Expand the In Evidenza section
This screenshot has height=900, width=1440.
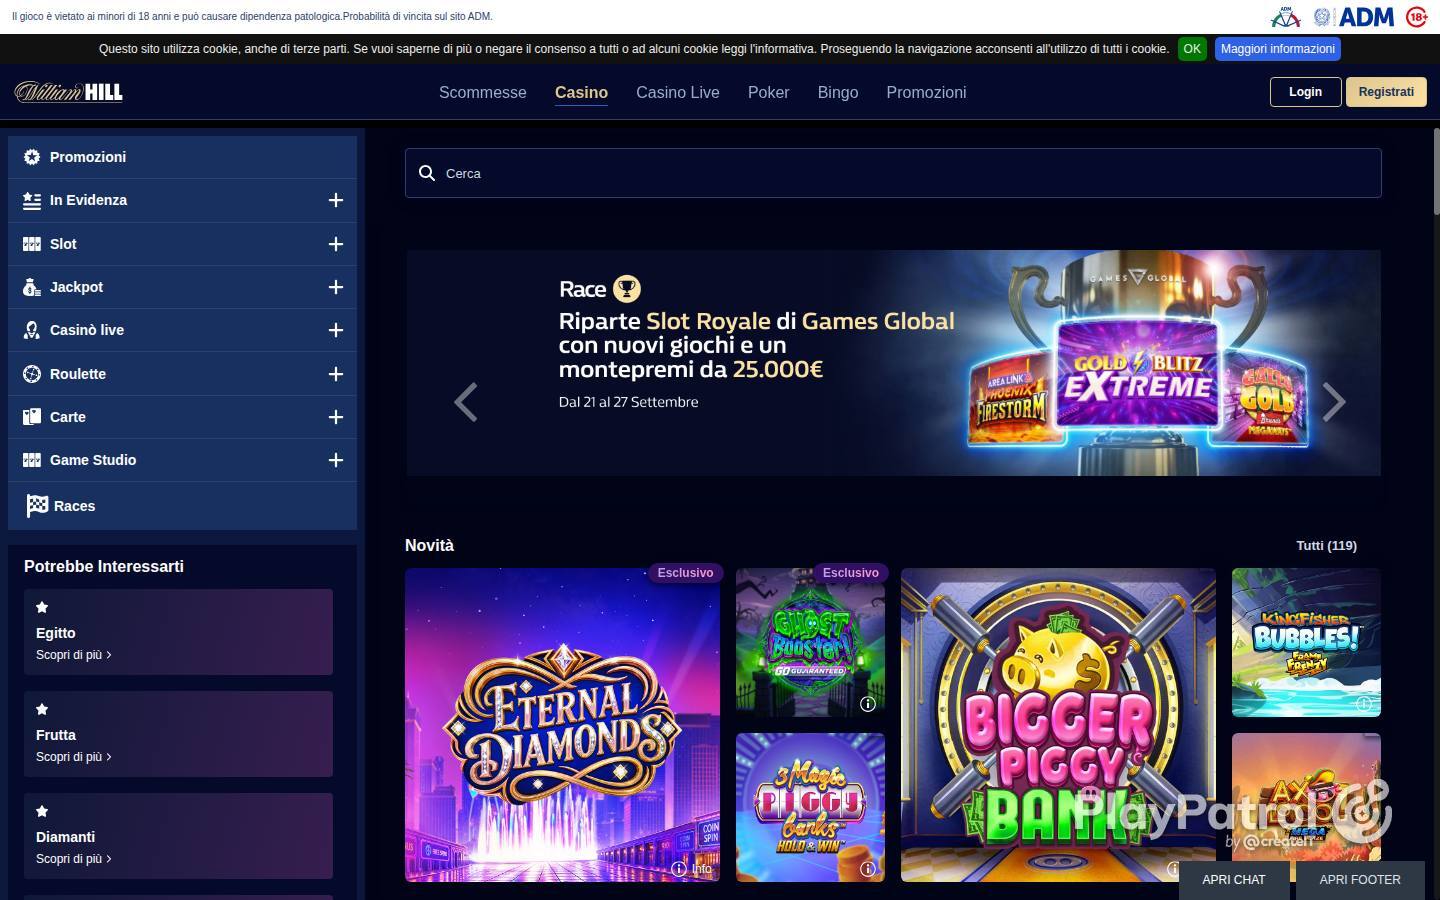336,200
